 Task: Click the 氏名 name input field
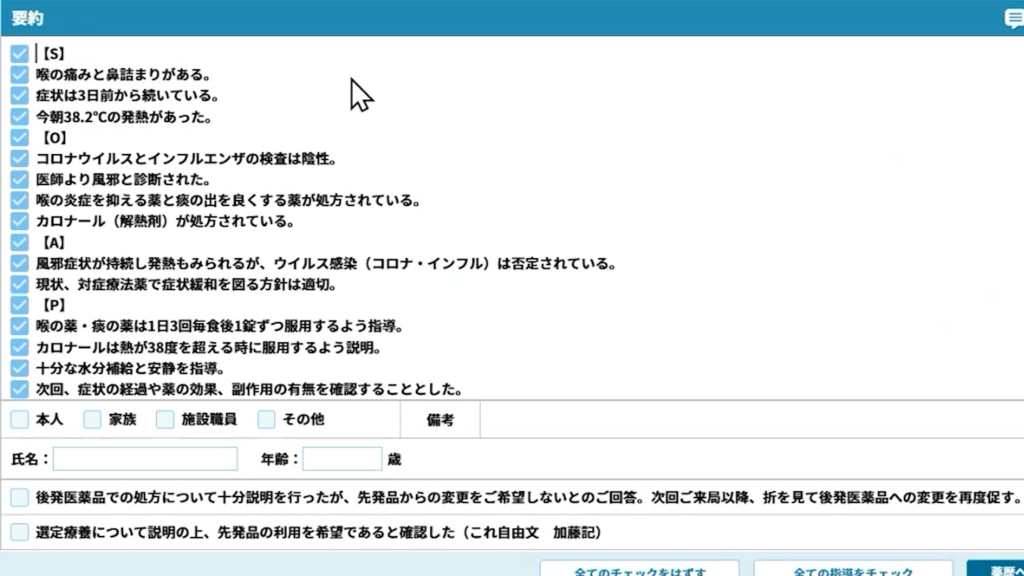click(x=145, y=459)
